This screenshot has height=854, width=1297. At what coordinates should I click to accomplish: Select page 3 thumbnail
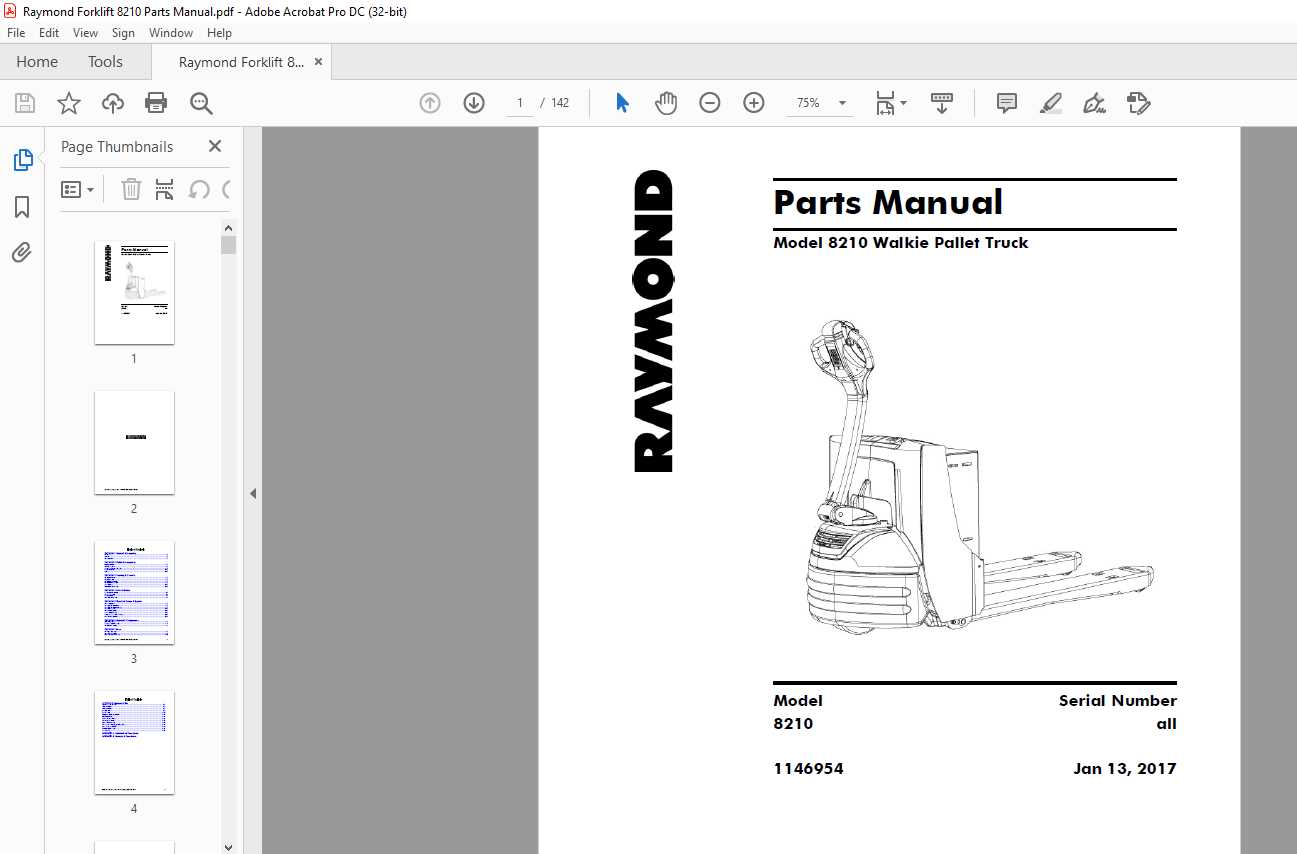coord(134,592)
